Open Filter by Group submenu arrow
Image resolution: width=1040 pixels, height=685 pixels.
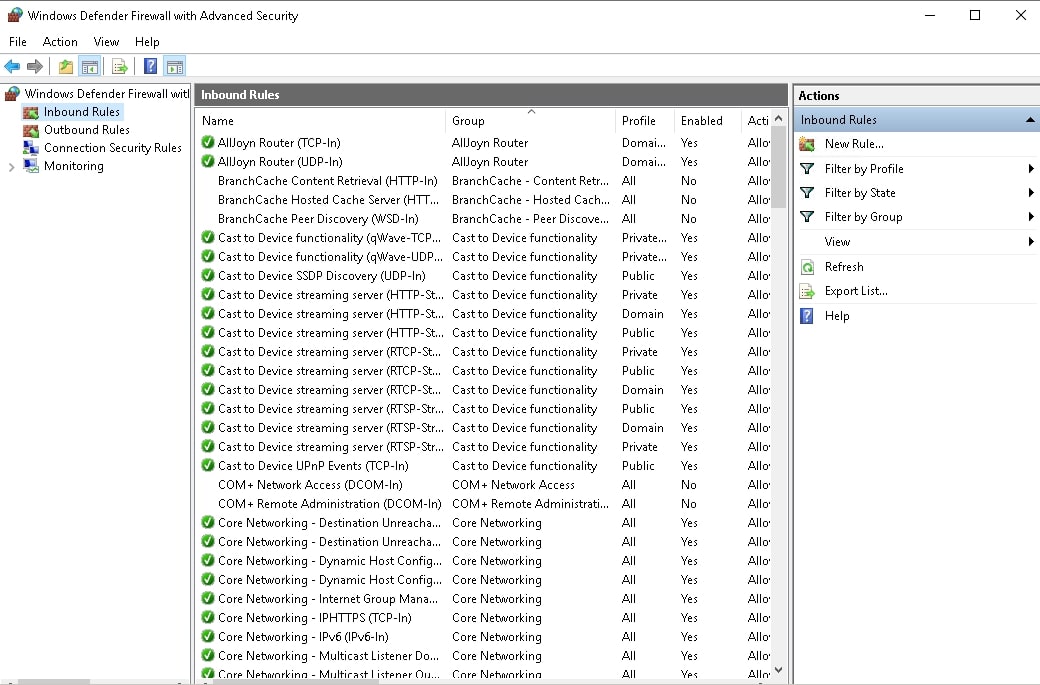(1031, 216)
